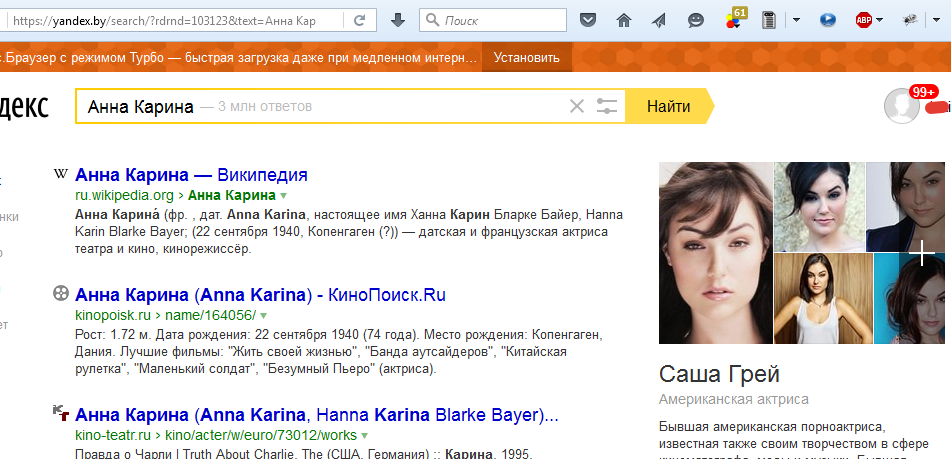Open the chat smiley icon
Viewport: 951px width, 459px height.
[x=696, y=21]
